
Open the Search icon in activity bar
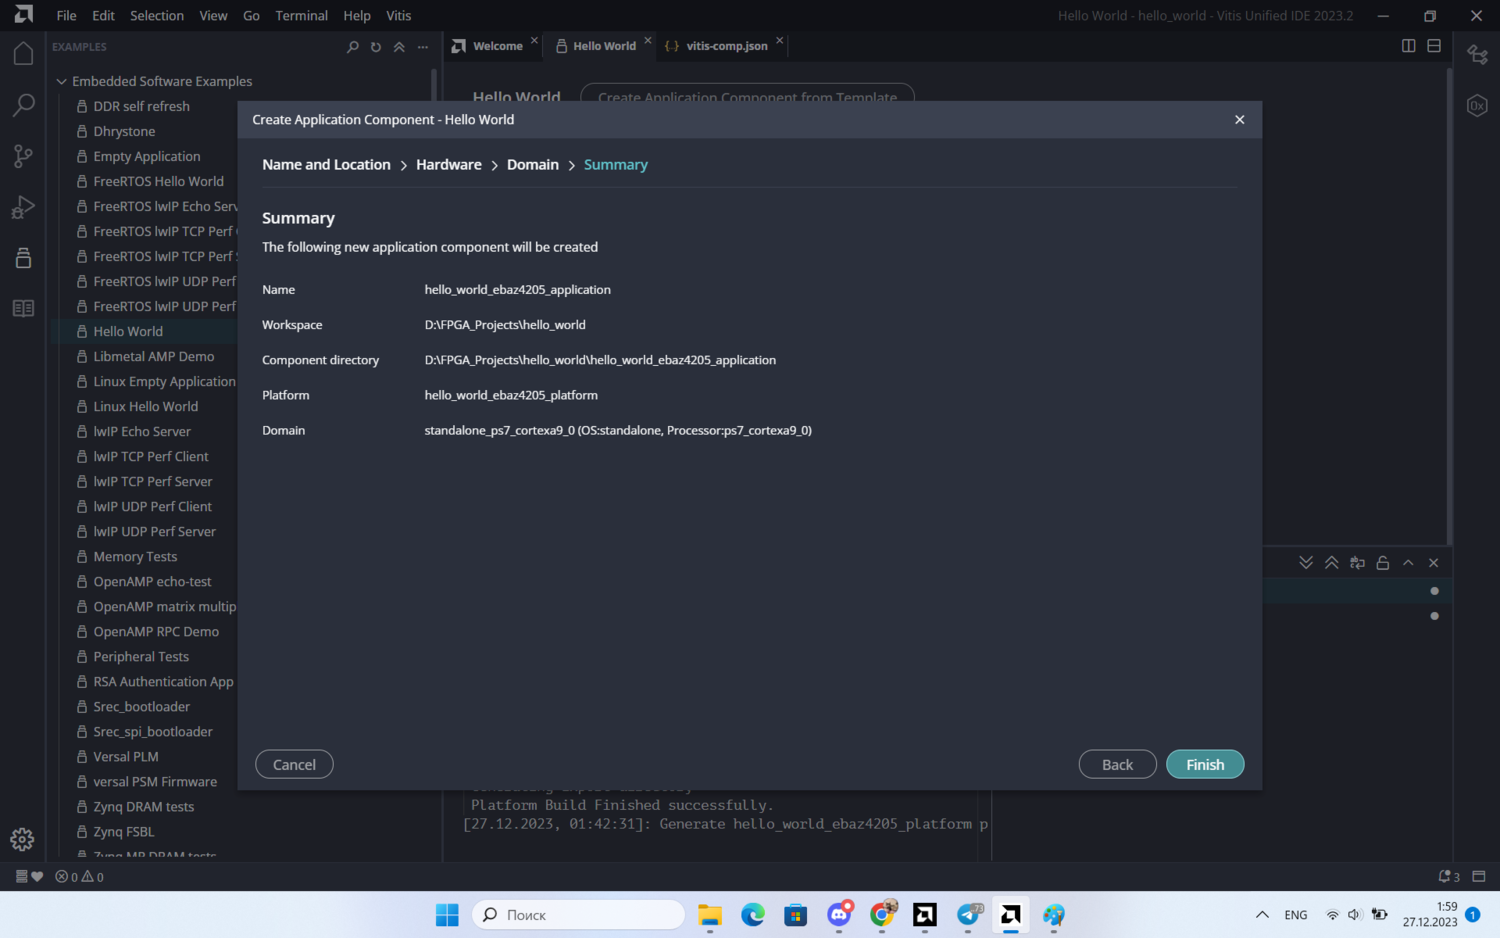click(x=23, y=105)
